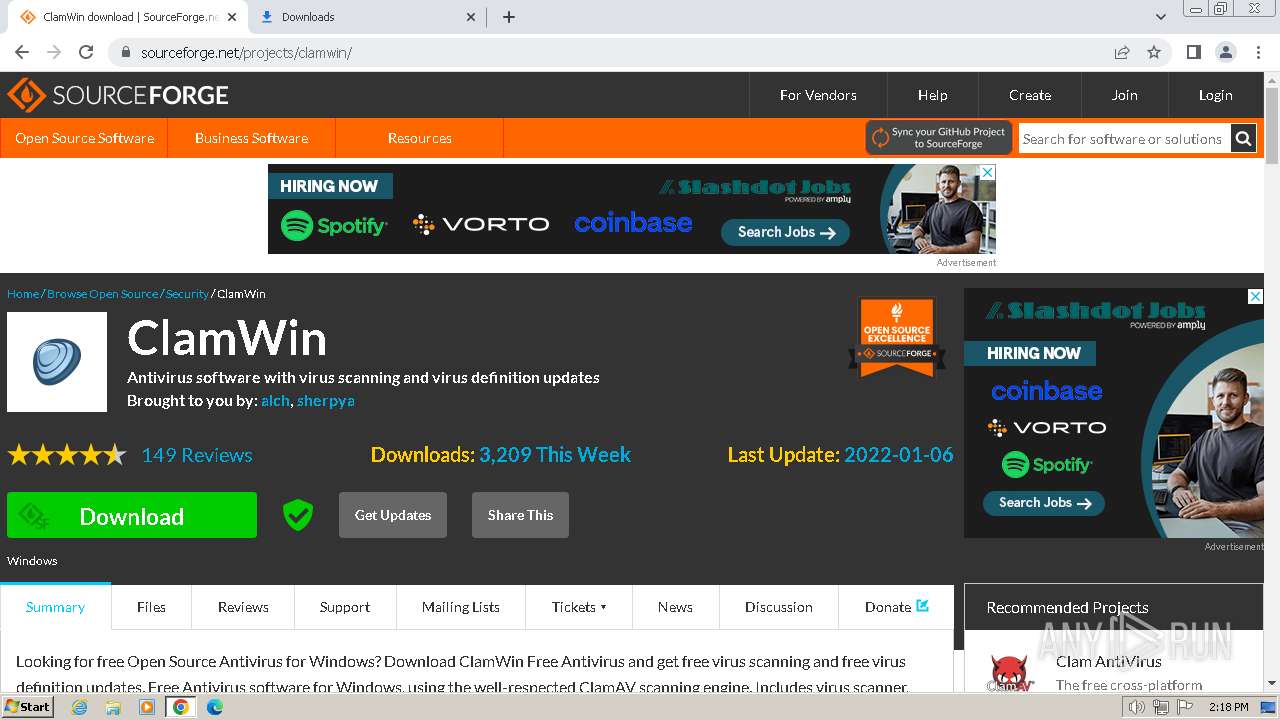Open Business Software menu

point(251,138)
